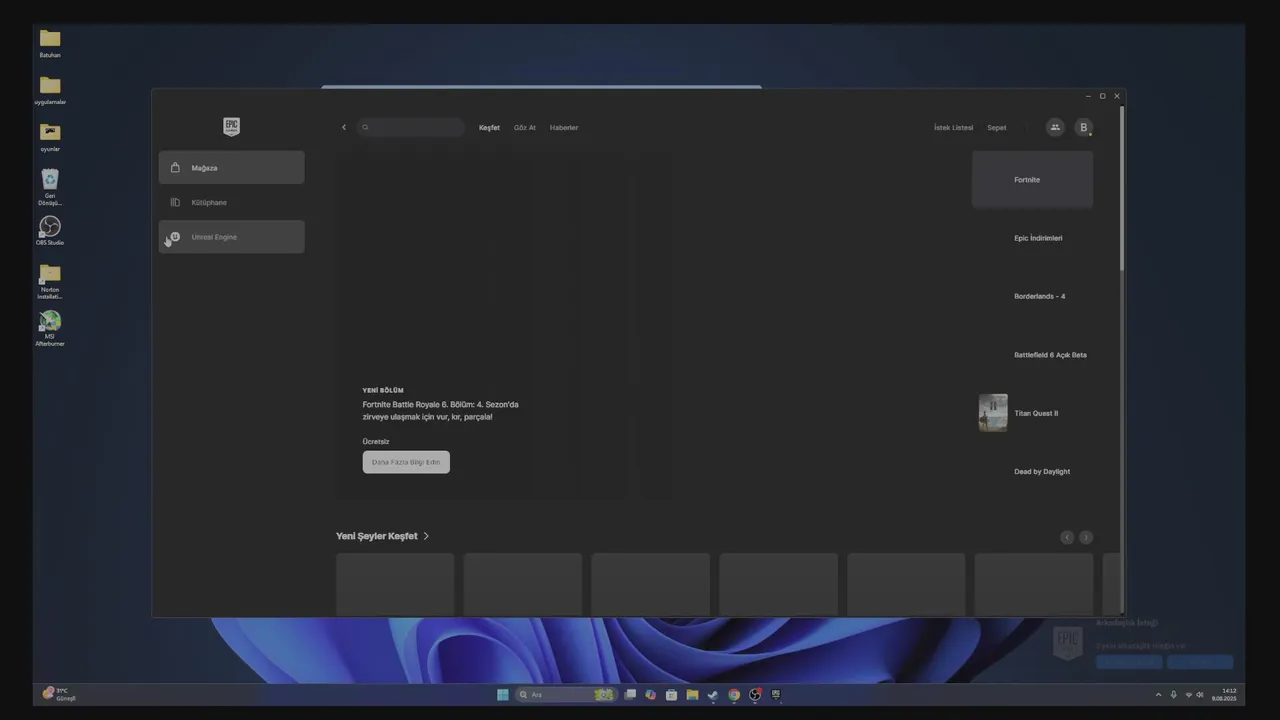The height and width of the screenshot is (720, 1280).
Task: Select Borderlands - 4 in featured list
Action: (x=1033, y=296)
